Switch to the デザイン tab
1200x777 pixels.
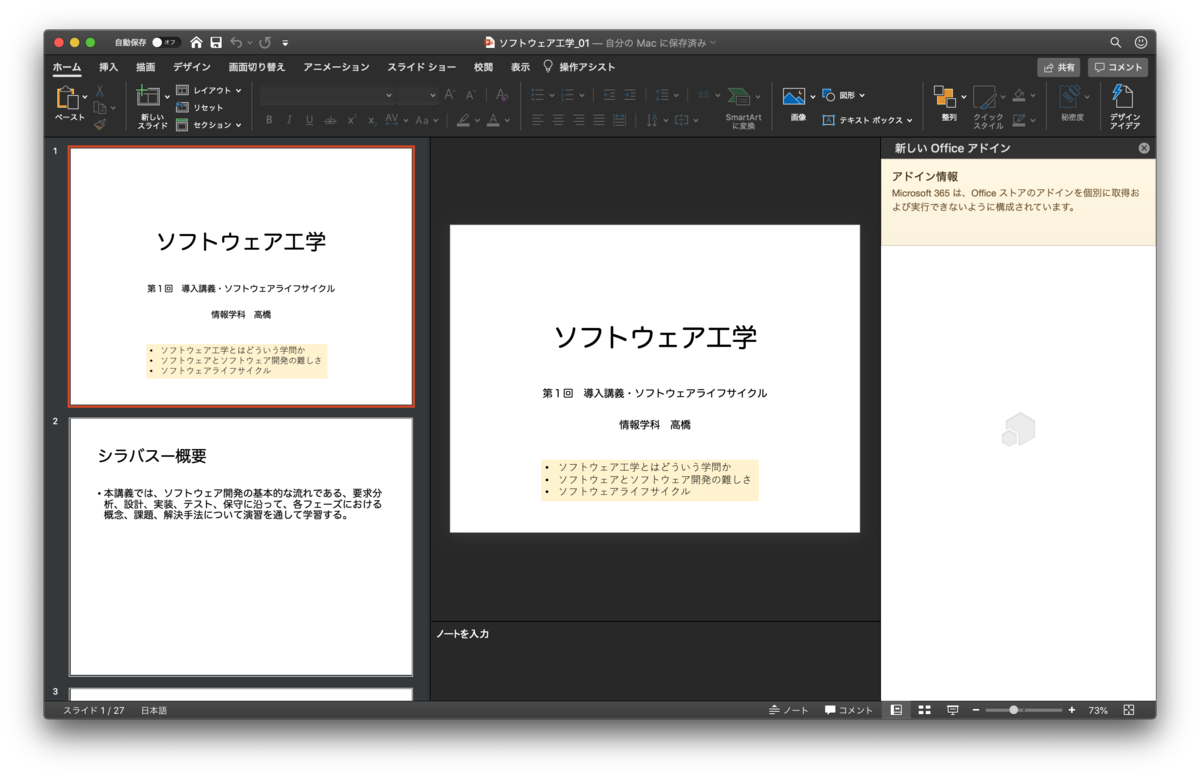(x=192, y=67)
